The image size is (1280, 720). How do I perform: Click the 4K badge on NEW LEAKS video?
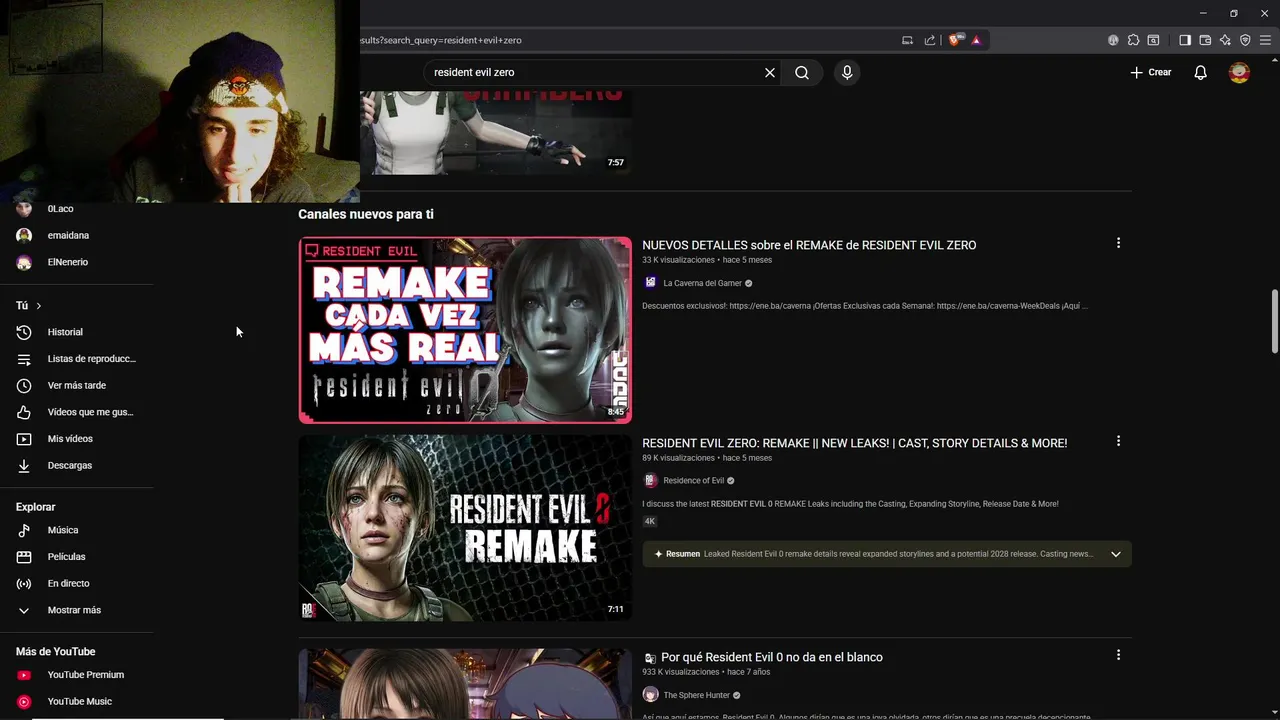pyautogui.click(x=650, y=522)
